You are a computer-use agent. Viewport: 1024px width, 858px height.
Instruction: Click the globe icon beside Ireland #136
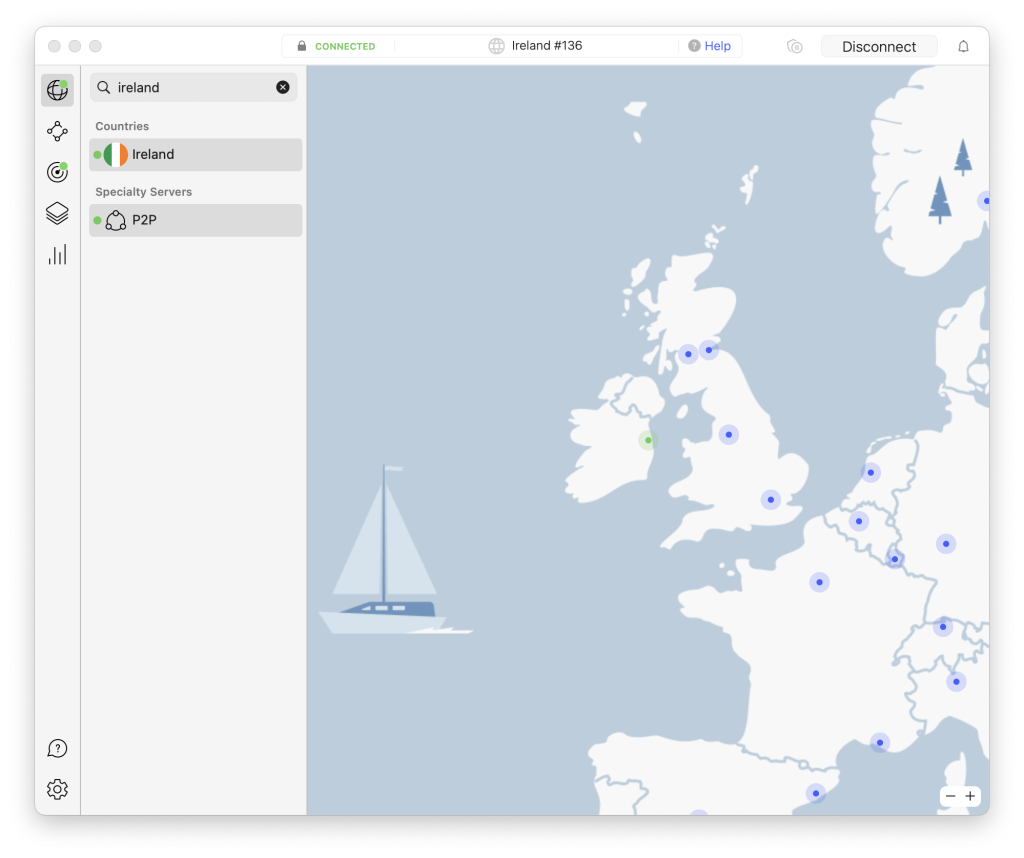(x=496, y=46)
